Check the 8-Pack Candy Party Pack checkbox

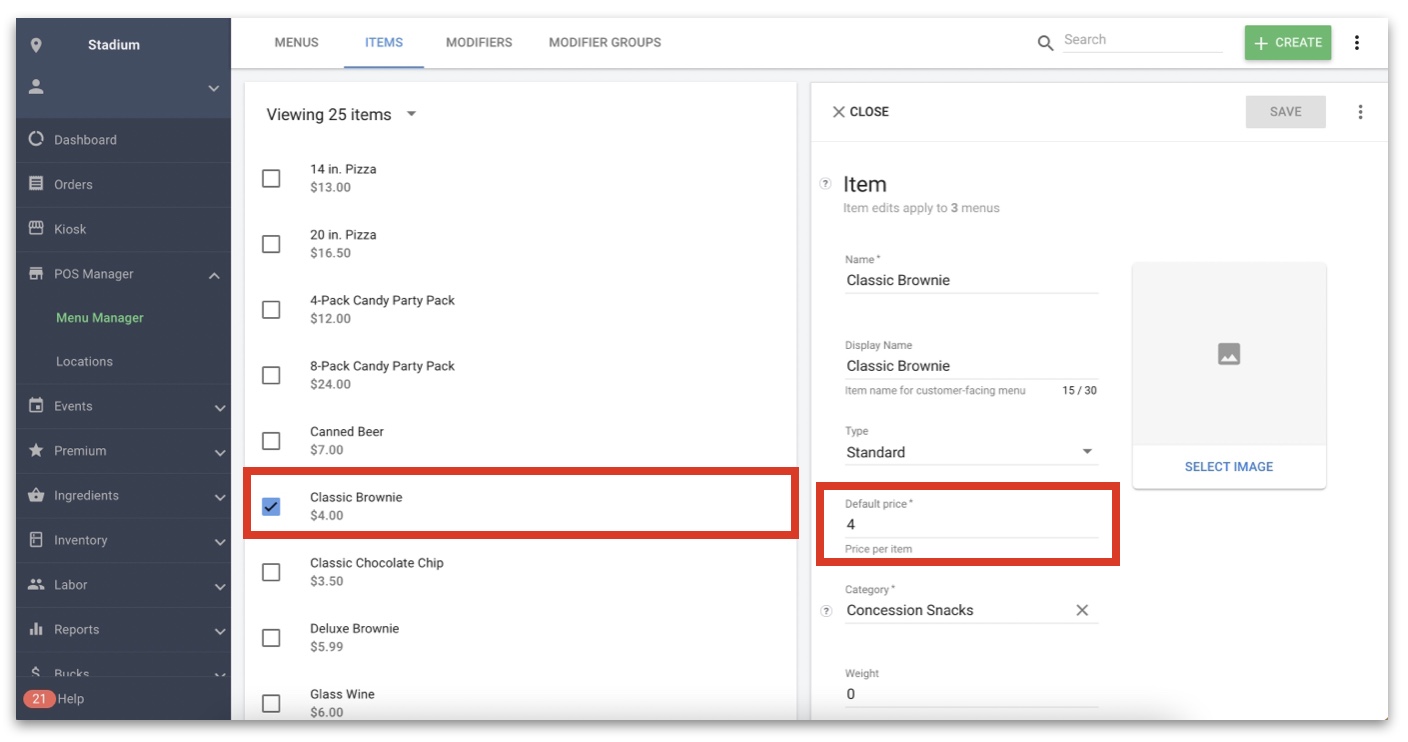tap(271, 375)
